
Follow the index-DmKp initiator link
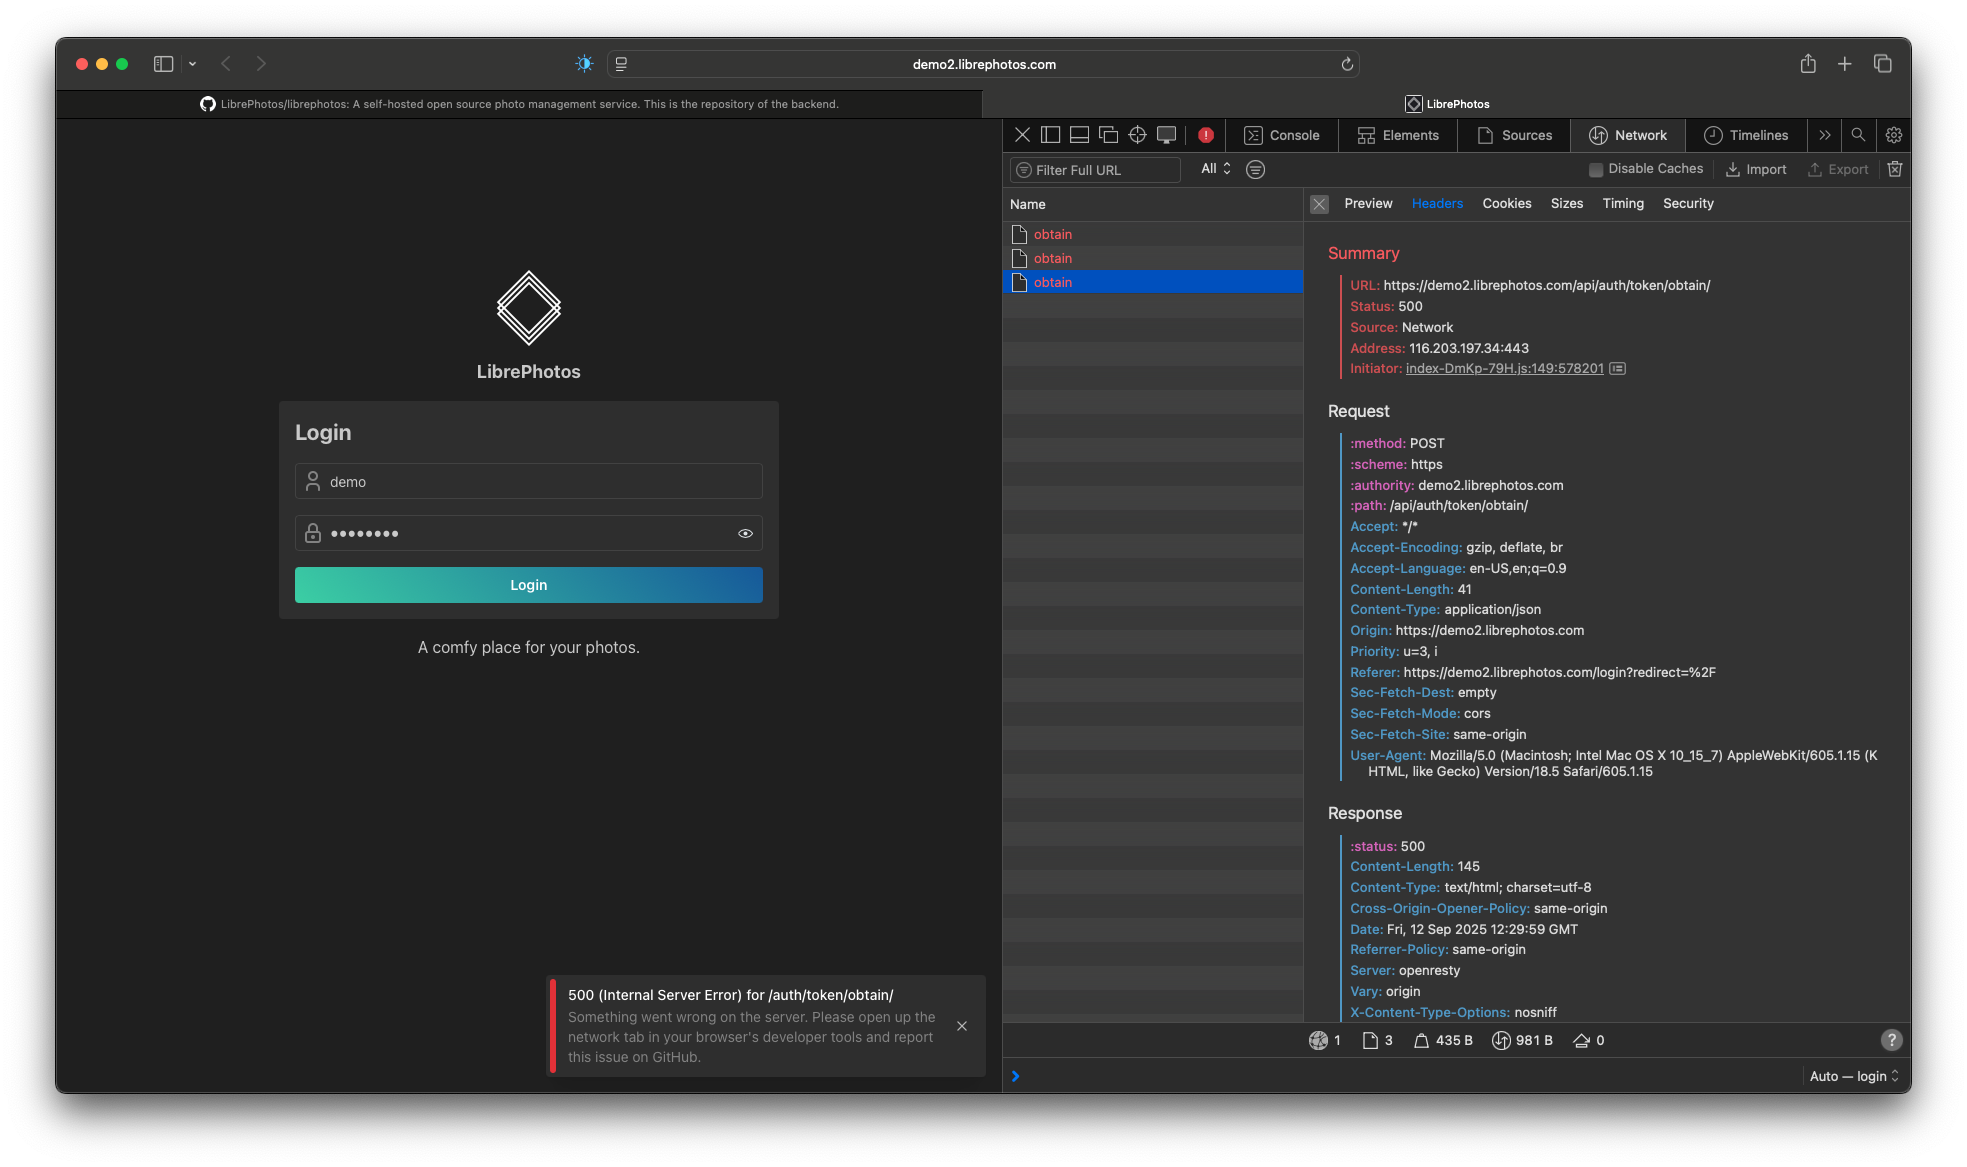click(1504, 369)
